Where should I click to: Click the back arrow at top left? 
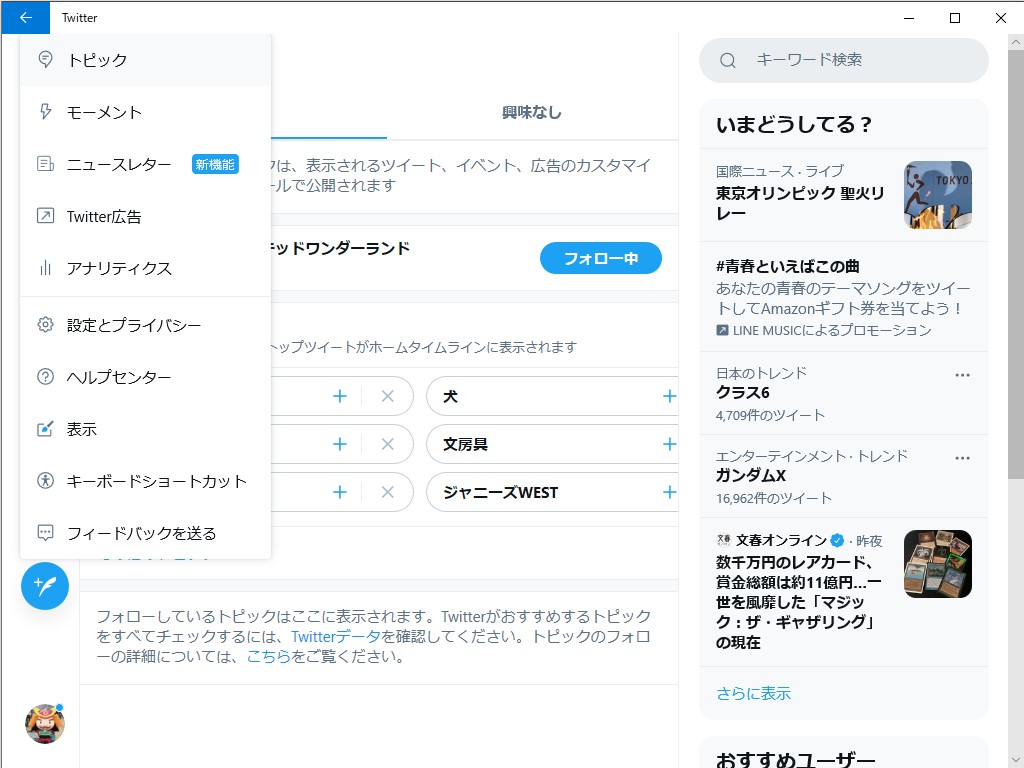pos(25,18)
